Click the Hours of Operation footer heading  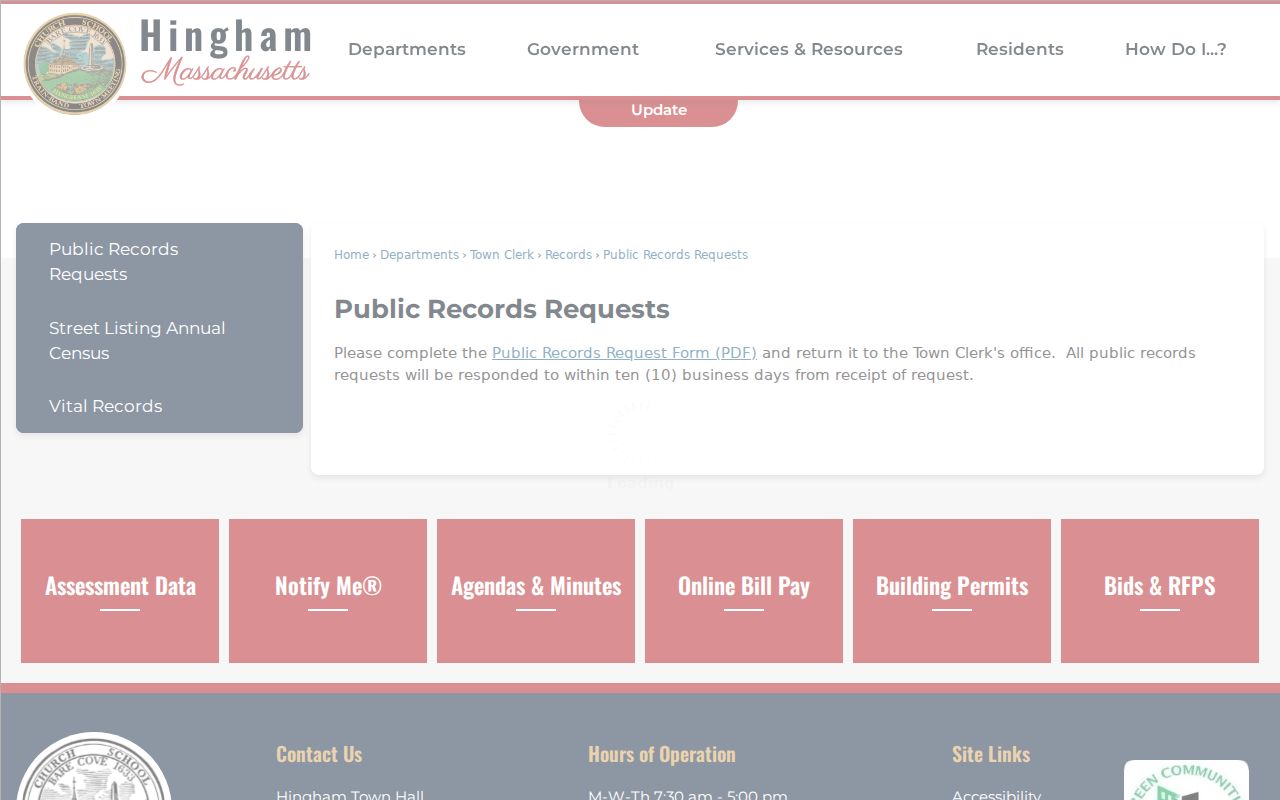coord(662,755)
